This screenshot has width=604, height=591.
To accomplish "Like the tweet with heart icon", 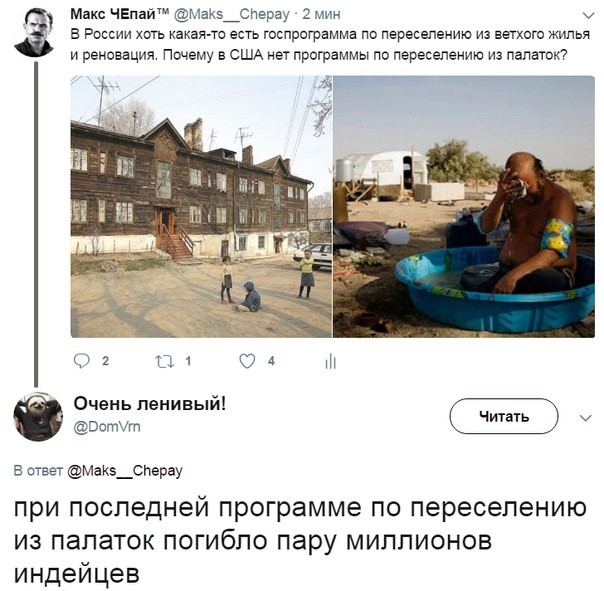I will 247,361.
